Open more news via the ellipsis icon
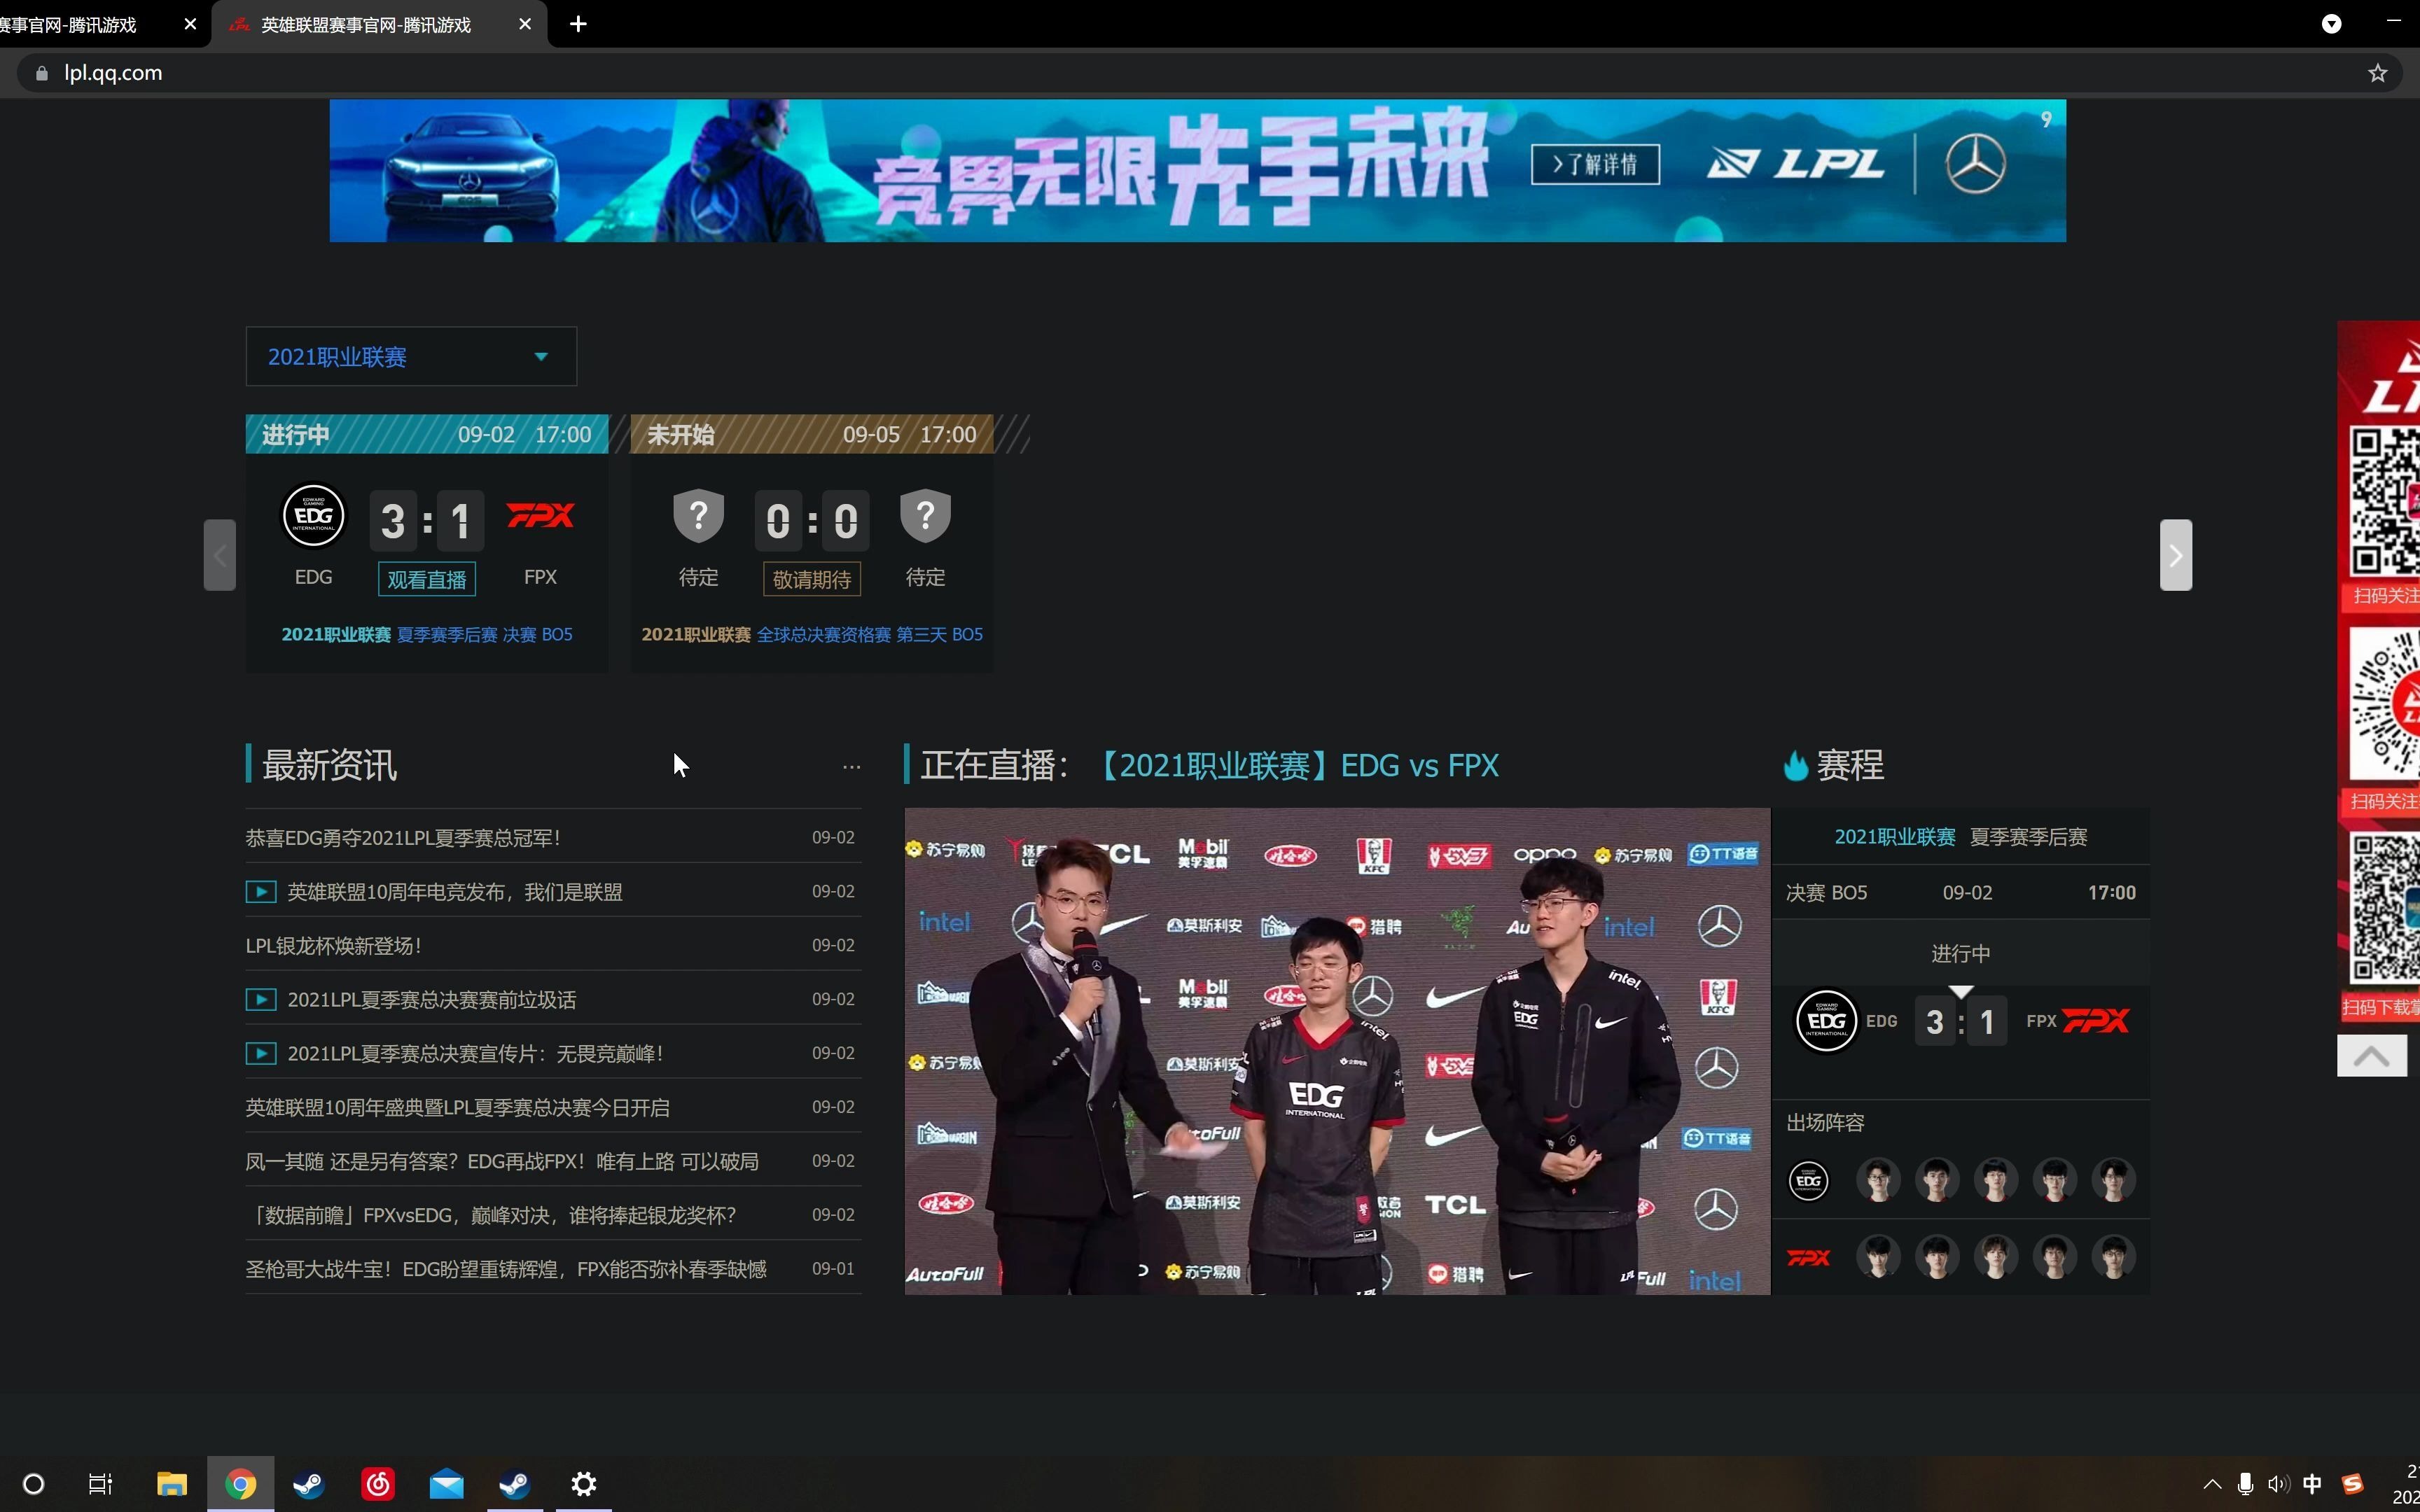 click(851, 767)
